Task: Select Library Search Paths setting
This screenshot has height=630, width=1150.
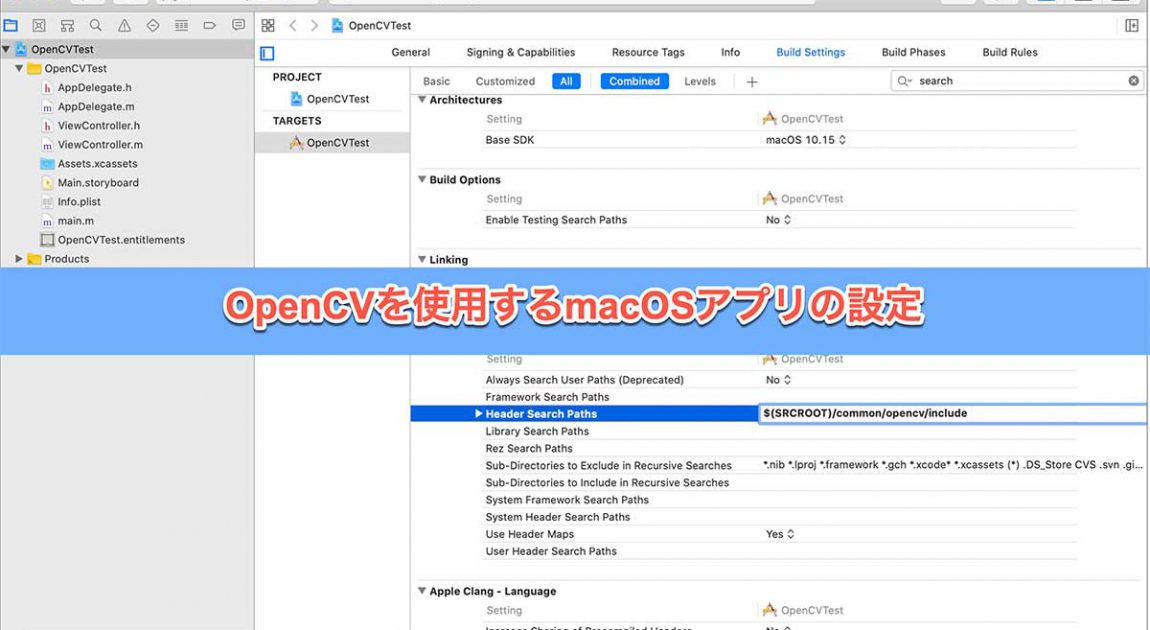Action: [x=537, y=431]
